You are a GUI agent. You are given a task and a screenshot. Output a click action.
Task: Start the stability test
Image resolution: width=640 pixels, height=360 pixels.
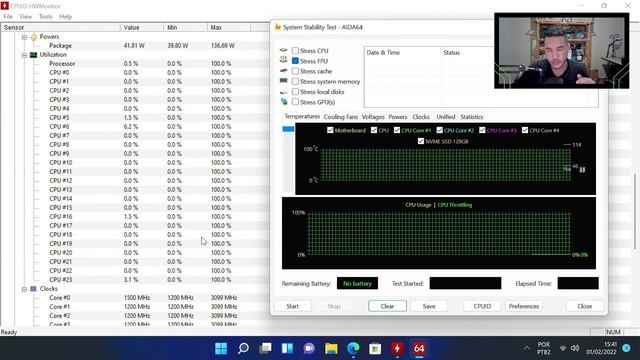pos(293,306)
